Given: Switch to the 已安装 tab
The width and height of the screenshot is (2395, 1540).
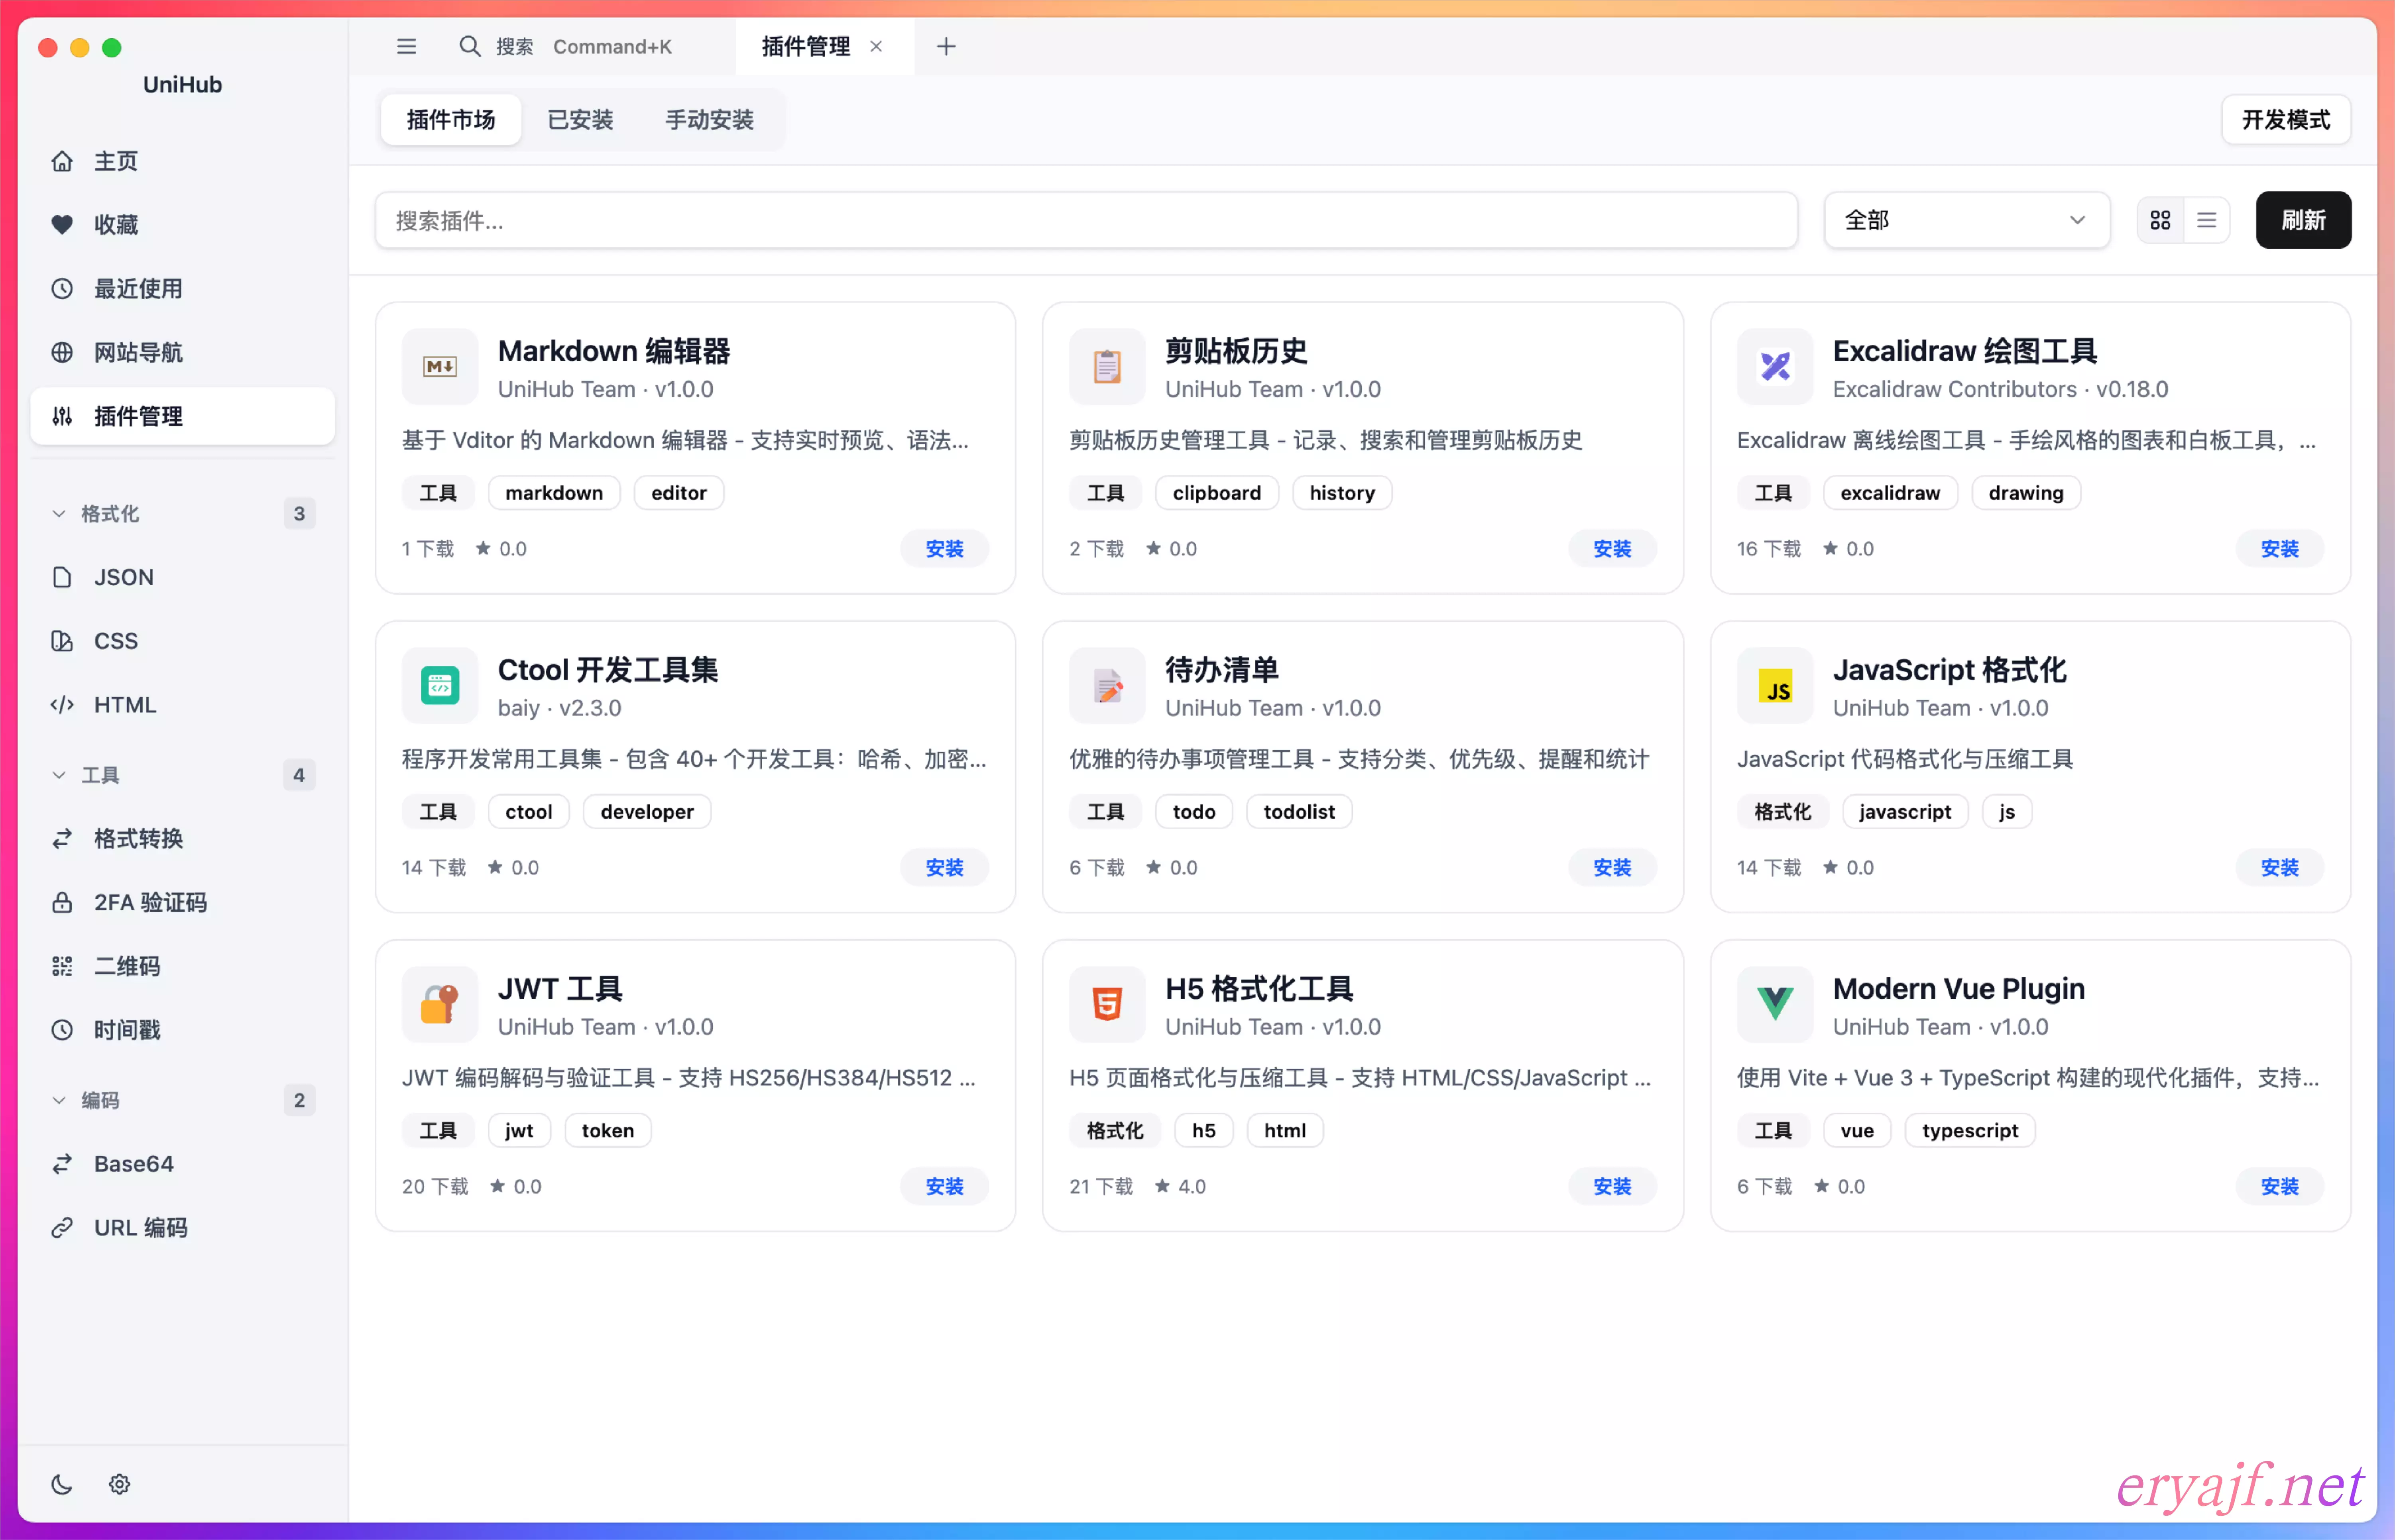Looking at the screenshot, I should click(x=580, y=120).
